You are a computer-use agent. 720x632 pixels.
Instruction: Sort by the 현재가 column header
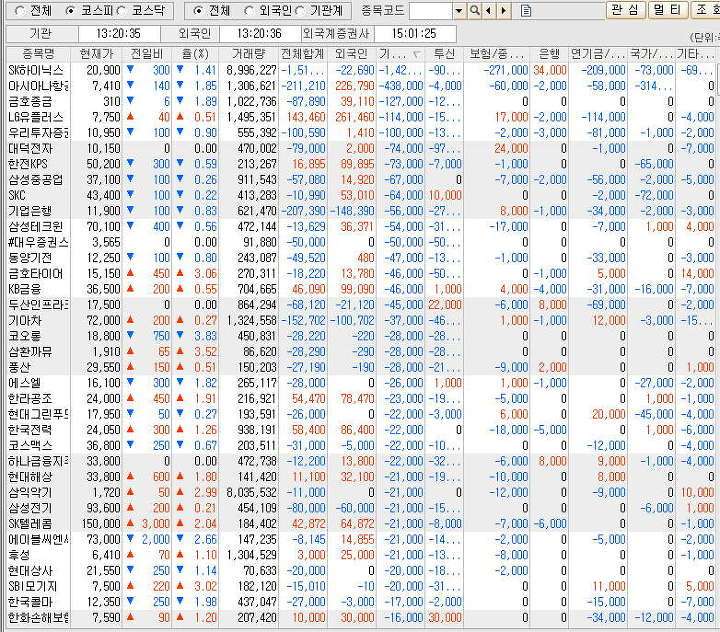(x=96, y=54)
